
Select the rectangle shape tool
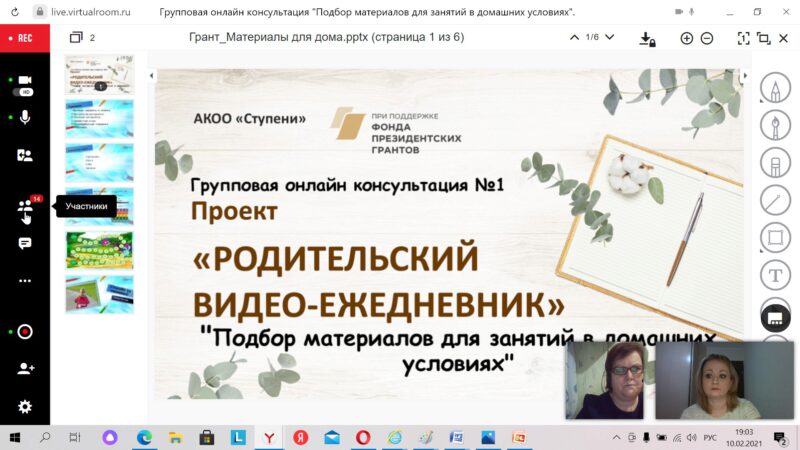(x=775, y=238)
